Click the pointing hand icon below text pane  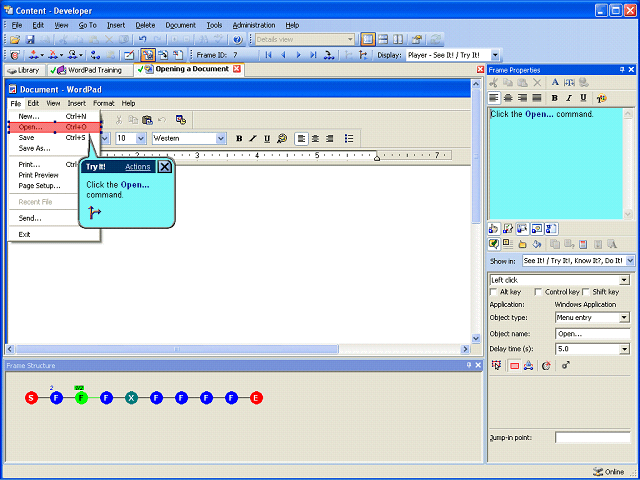493,229
